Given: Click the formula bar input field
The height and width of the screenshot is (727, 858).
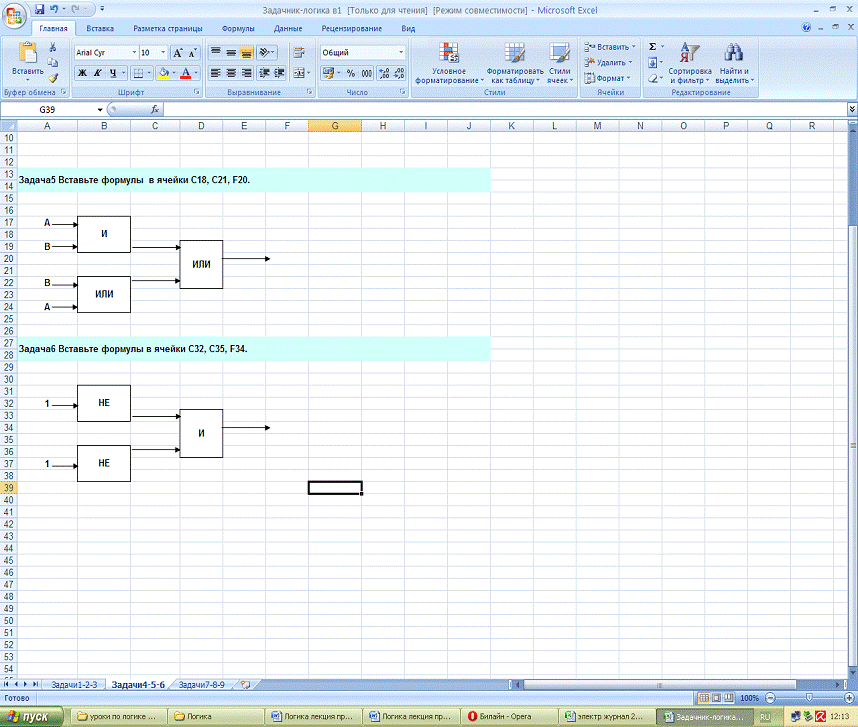Looking at the screenshot, I should coord(505,110).
